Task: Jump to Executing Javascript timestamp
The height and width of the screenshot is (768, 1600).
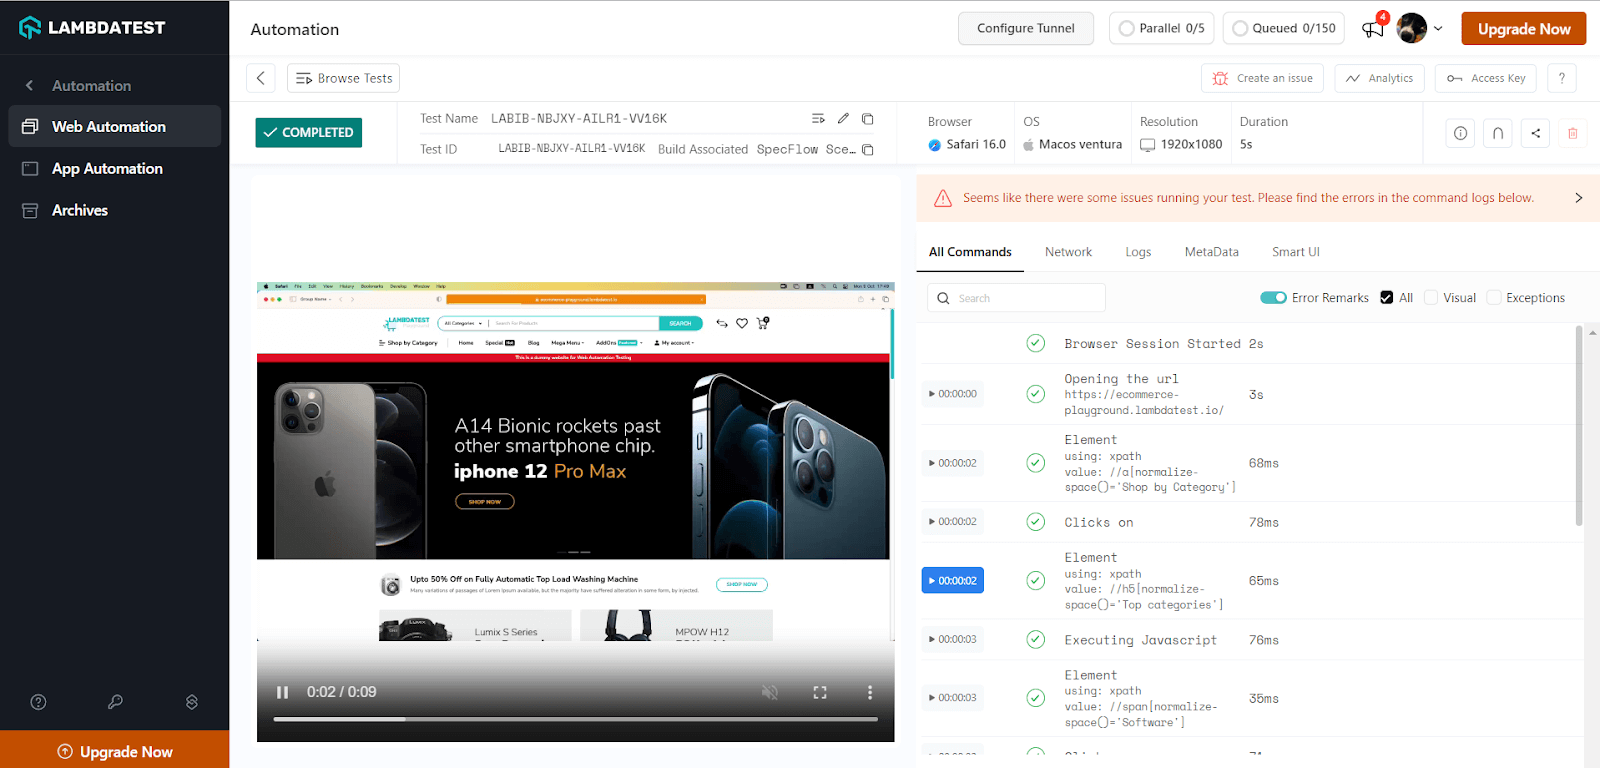Action: click(953, 640)
